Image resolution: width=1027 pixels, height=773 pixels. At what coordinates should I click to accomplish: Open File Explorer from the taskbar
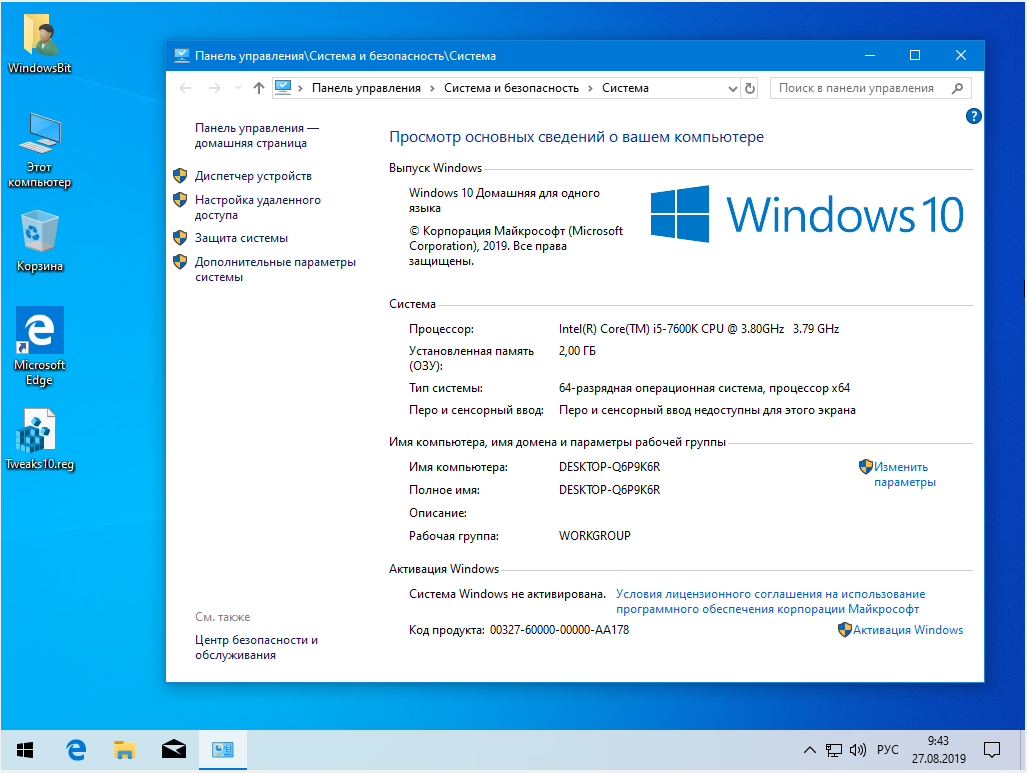[x=124, y=750]
